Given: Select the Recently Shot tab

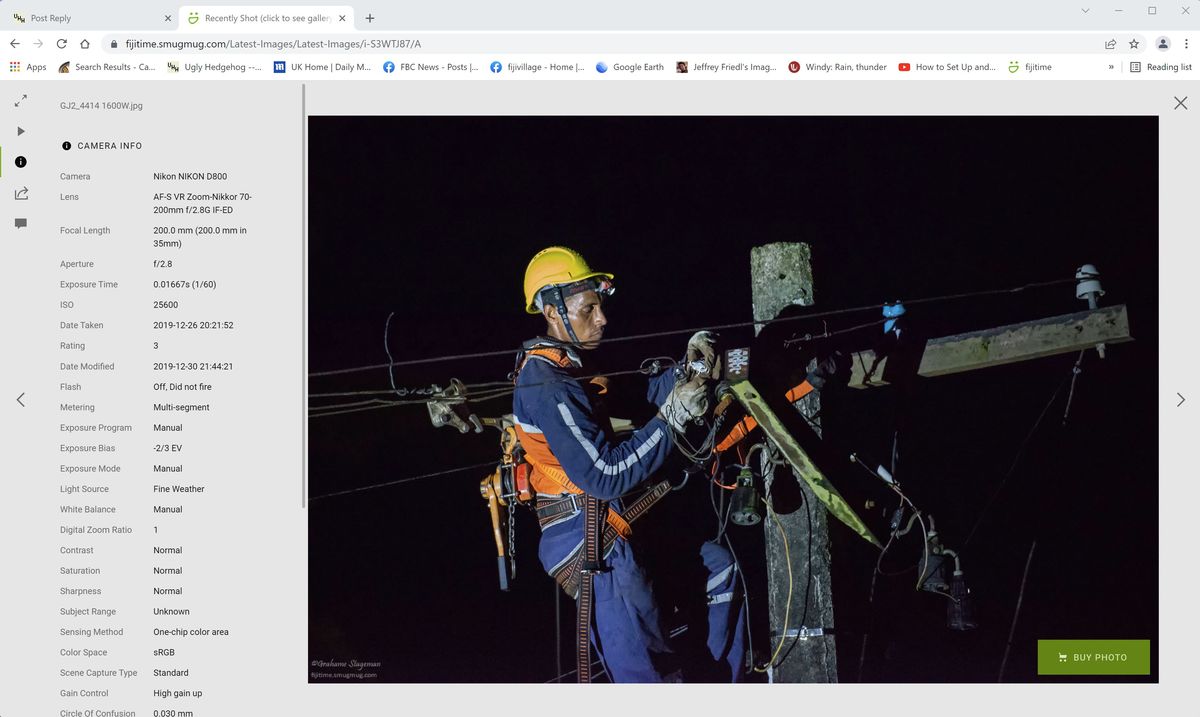Looking at the screenshot, I should tap(268, 18).
